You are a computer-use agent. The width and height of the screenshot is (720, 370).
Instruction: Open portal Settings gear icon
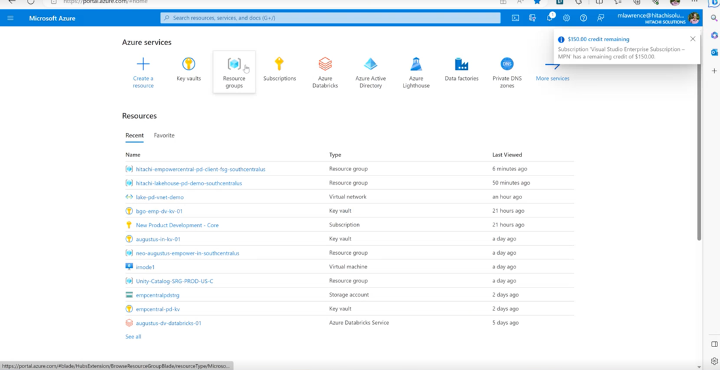(567, 18)
